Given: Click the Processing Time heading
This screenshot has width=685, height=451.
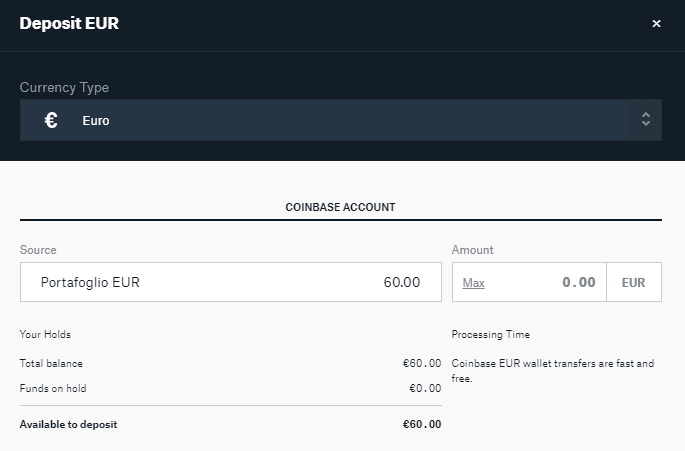Looking at the screenshot, I should click(x=491, y=334).
